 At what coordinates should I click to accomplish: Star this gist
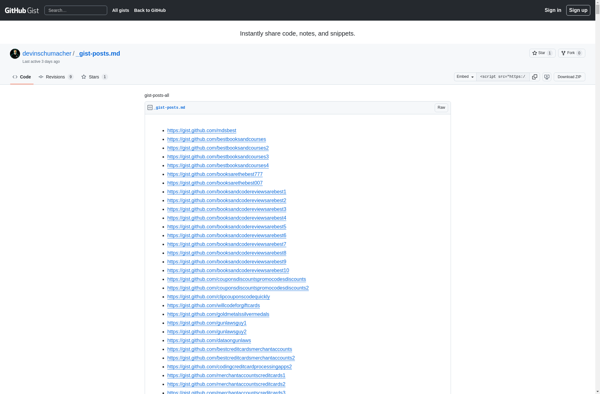point(542,53)
